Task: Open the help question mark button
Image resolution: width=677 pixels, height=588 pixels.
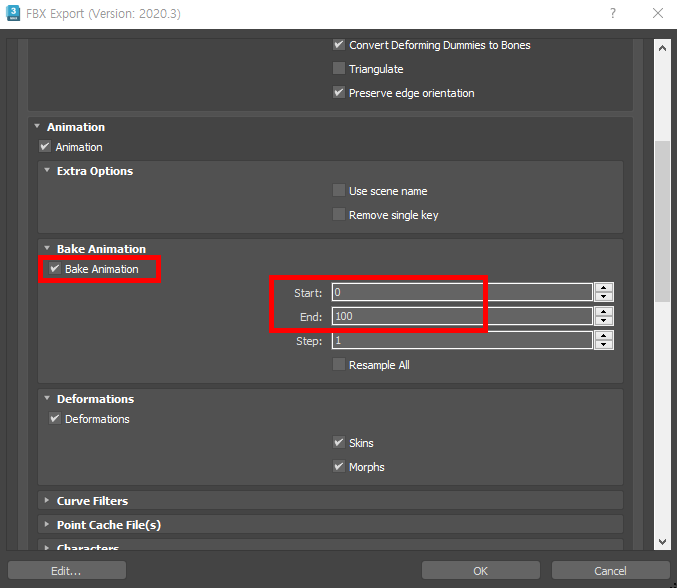Action: [613, 13]
